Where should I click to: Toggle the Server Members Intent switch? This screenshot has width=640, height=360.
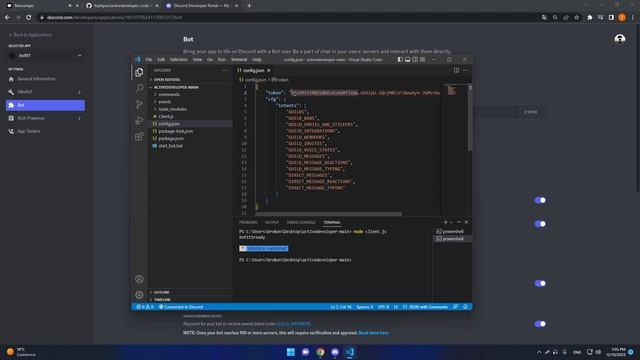click(540, 324)
